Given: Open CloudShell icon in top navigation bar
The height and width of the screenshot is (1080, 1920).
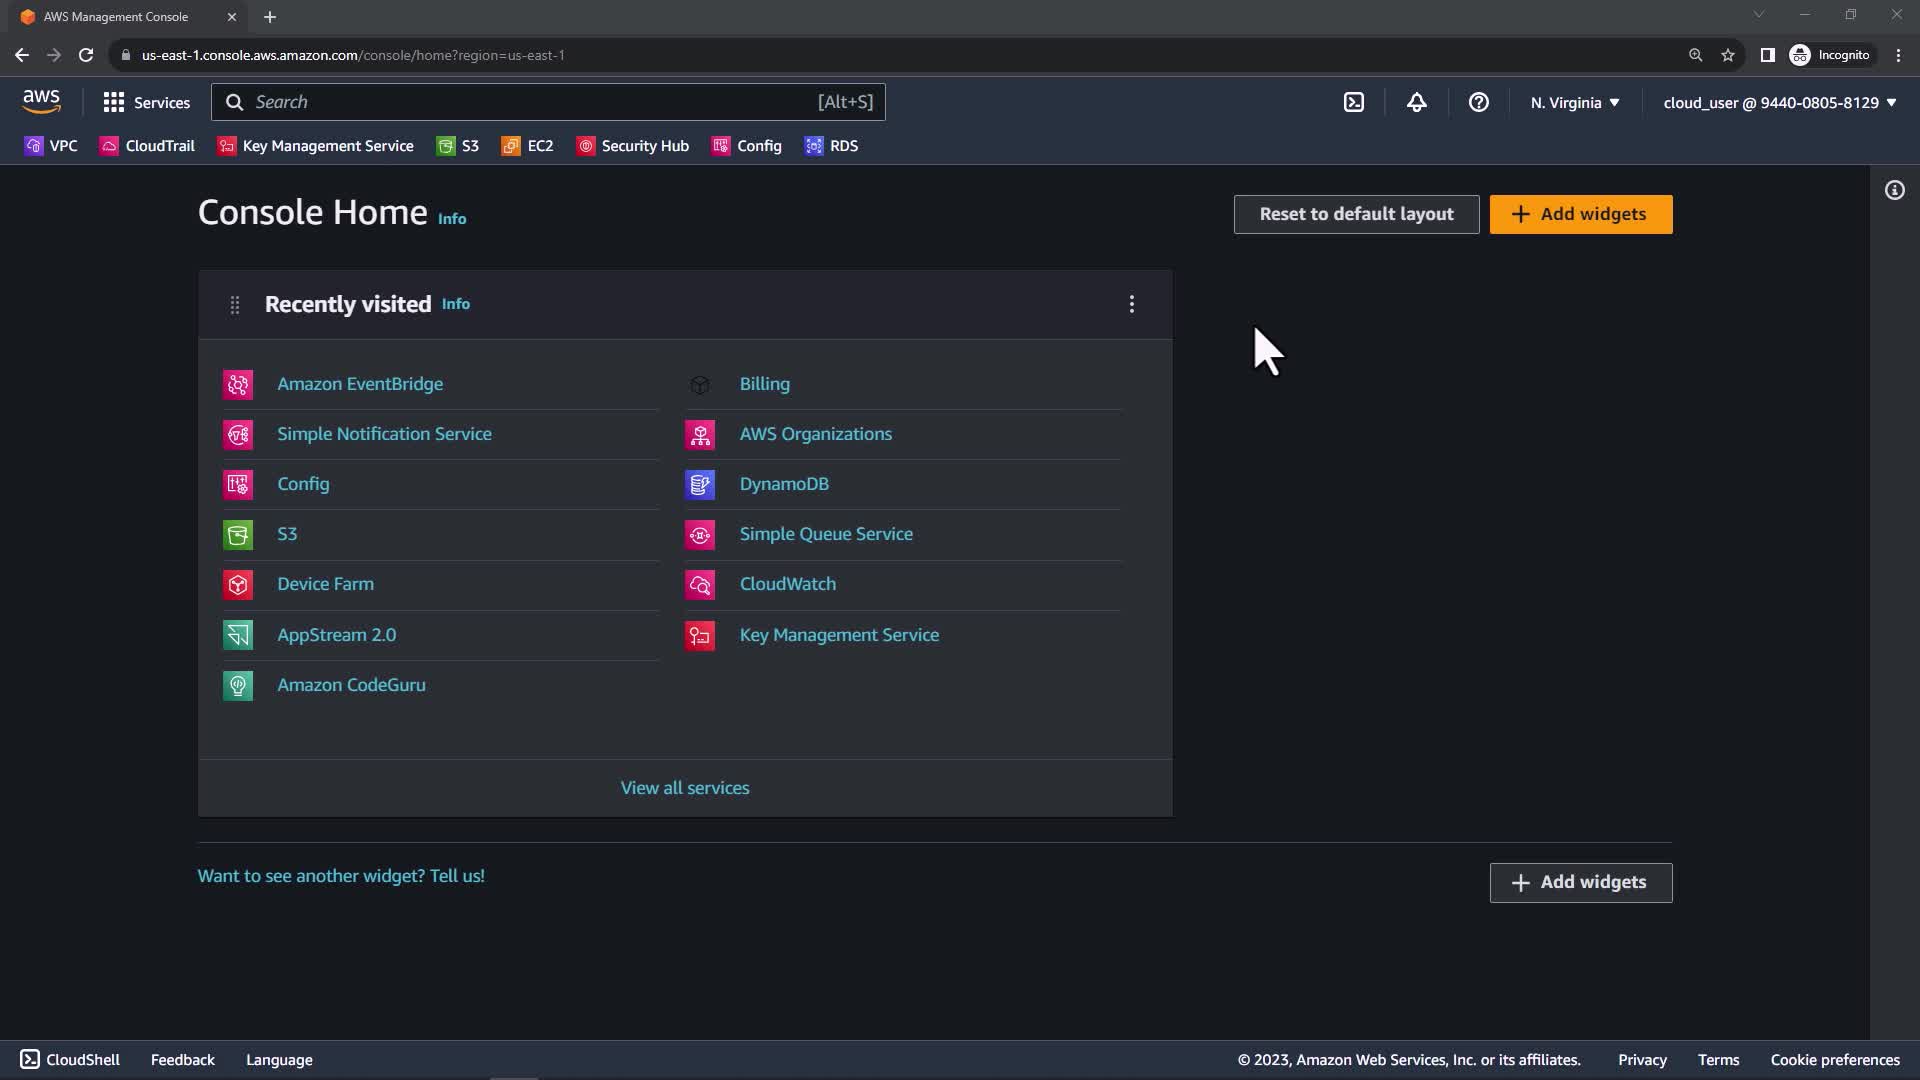Looking at the screenshot, I should [x=1353, y=102].
